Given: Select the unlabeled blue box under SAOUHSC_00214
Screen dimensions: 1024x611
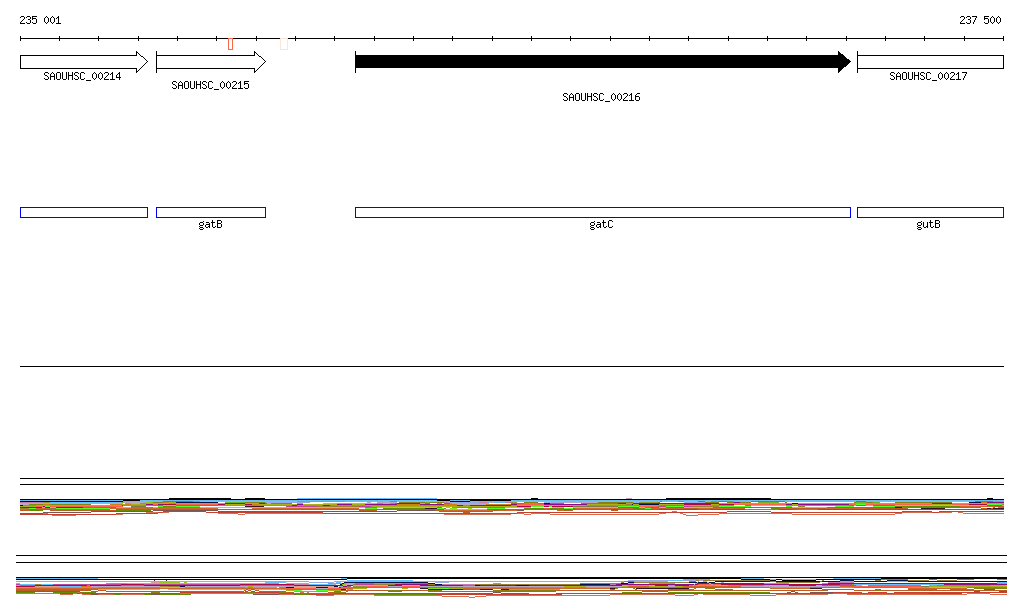Looking at the screenshot, I should (x=84, y=212).
